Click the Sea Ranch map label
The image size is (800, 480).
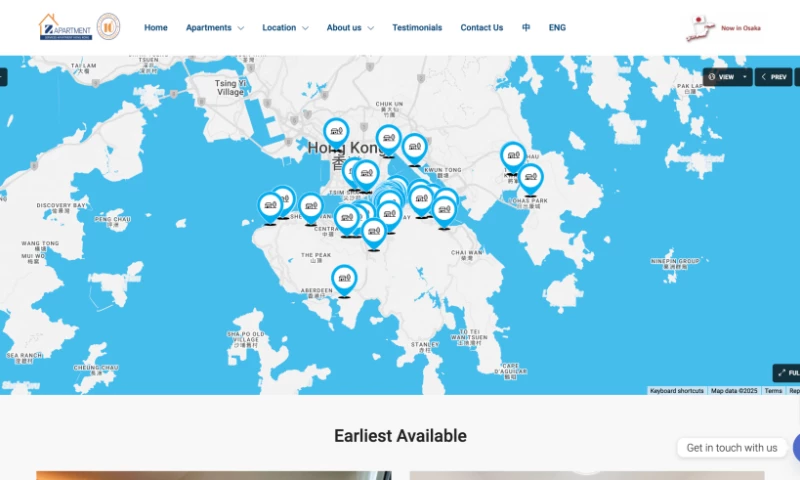(24, 358)
